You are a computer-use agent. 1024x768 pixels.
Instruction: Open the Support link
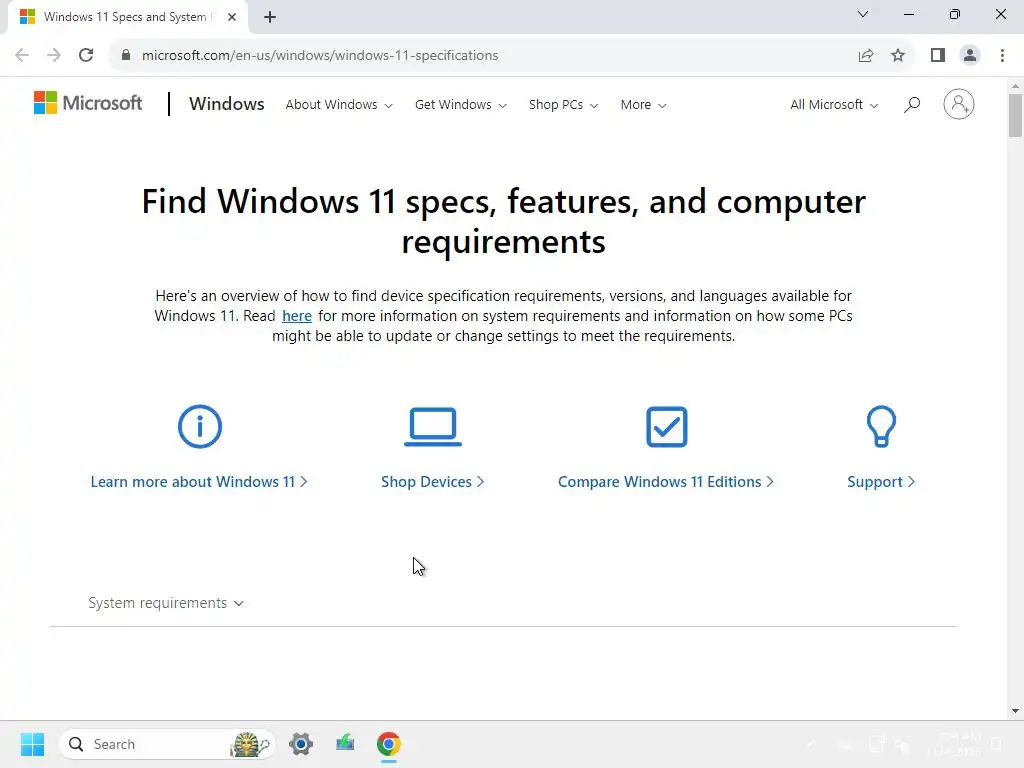tap(881, 482)
